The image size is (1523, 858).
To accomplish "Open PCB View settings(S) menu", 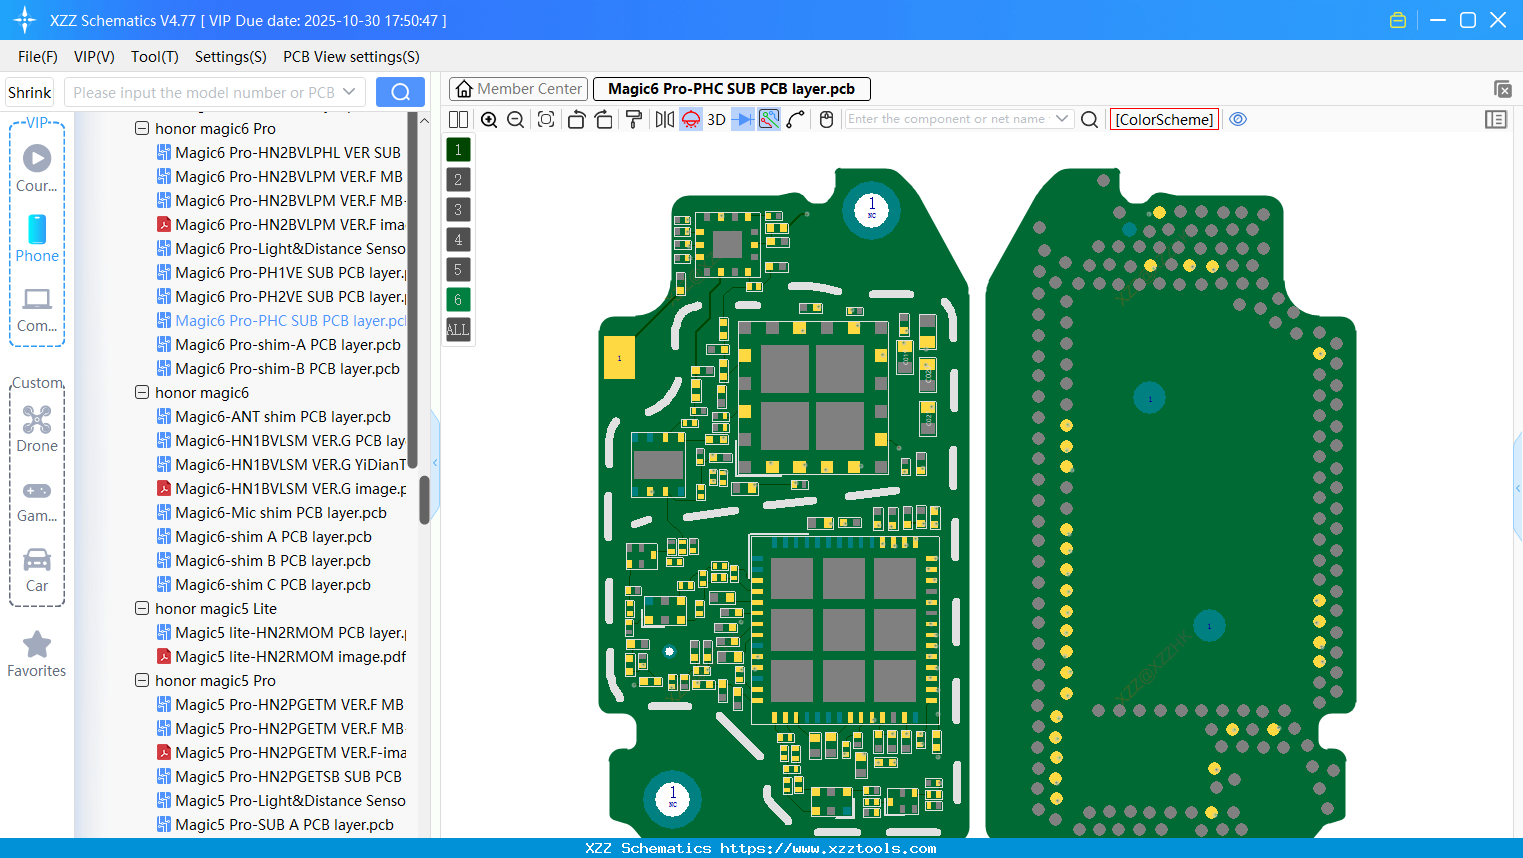I will coord(351,57).
